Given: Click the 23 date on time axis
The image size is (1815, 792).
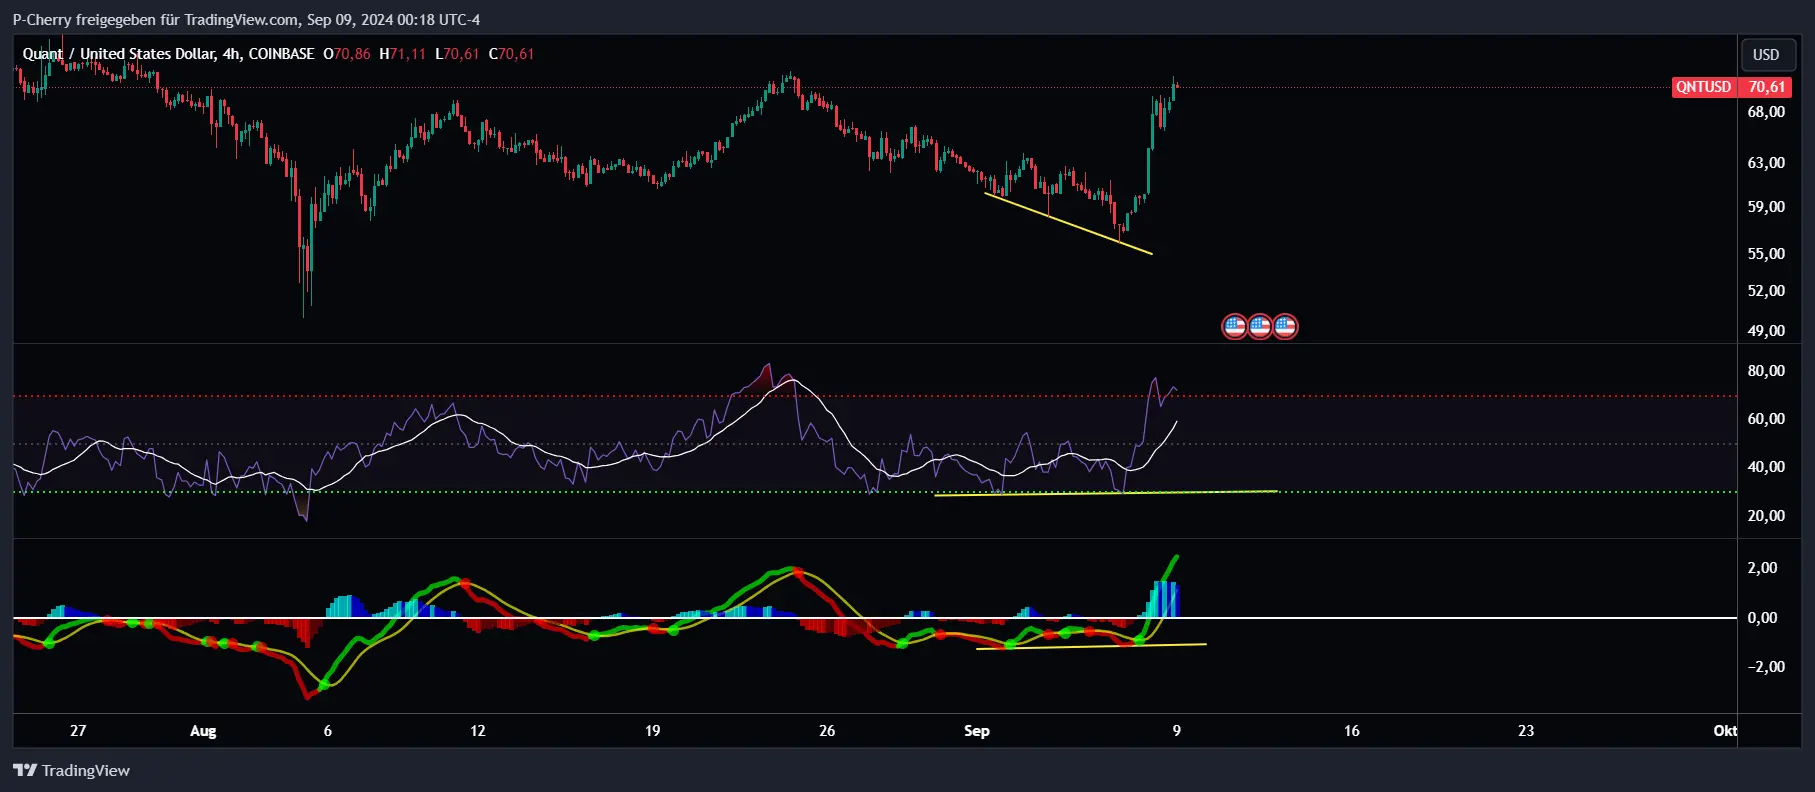Looking at the screenshot, I should pos(1526,731).
